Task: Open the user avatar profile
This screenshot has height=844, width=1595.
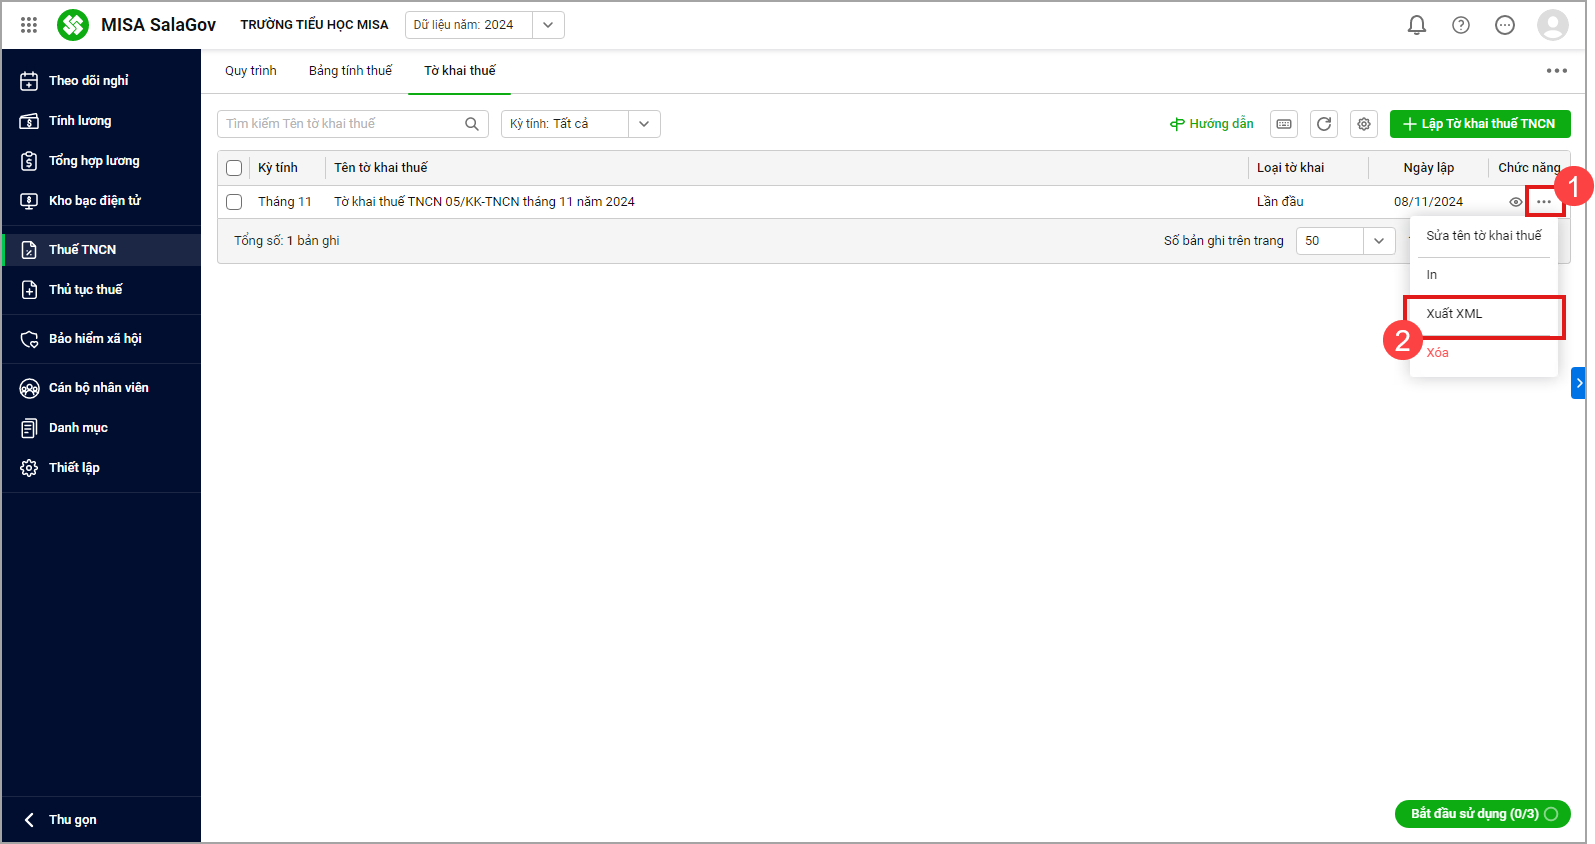Action: (x=1552, y=25)
